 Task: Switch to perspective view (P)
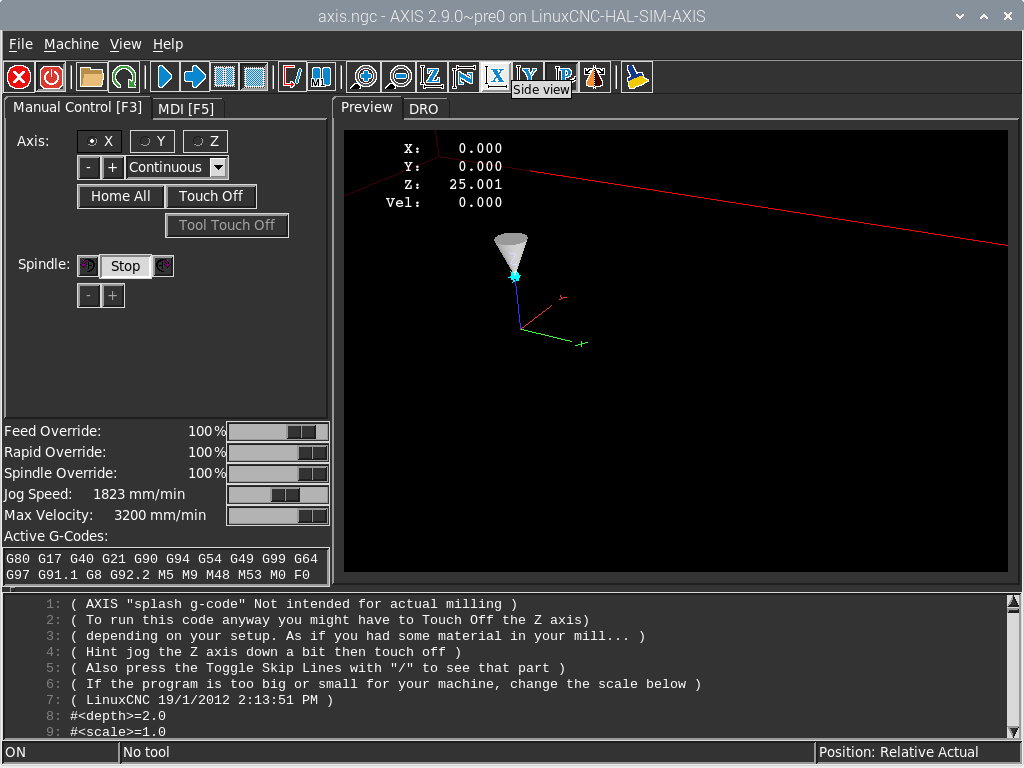click(x=562, y=72)
